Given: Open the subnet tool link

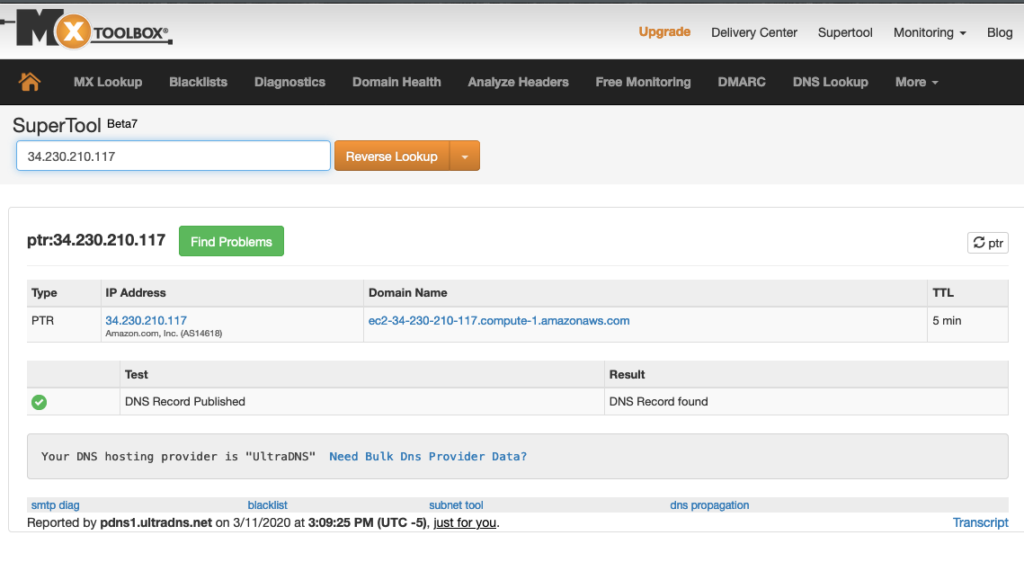Looking at the screenshot, I should [x=456, y=505].
